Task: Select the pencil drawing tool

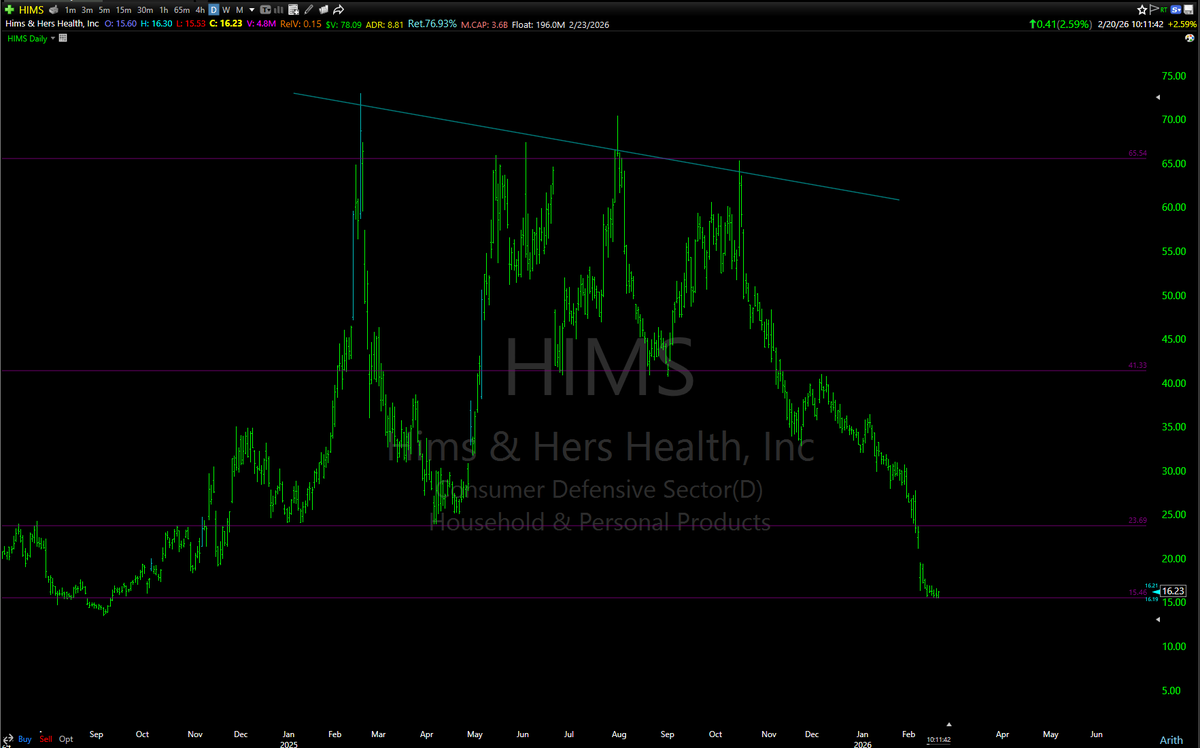Action: (x=309, y=10)
